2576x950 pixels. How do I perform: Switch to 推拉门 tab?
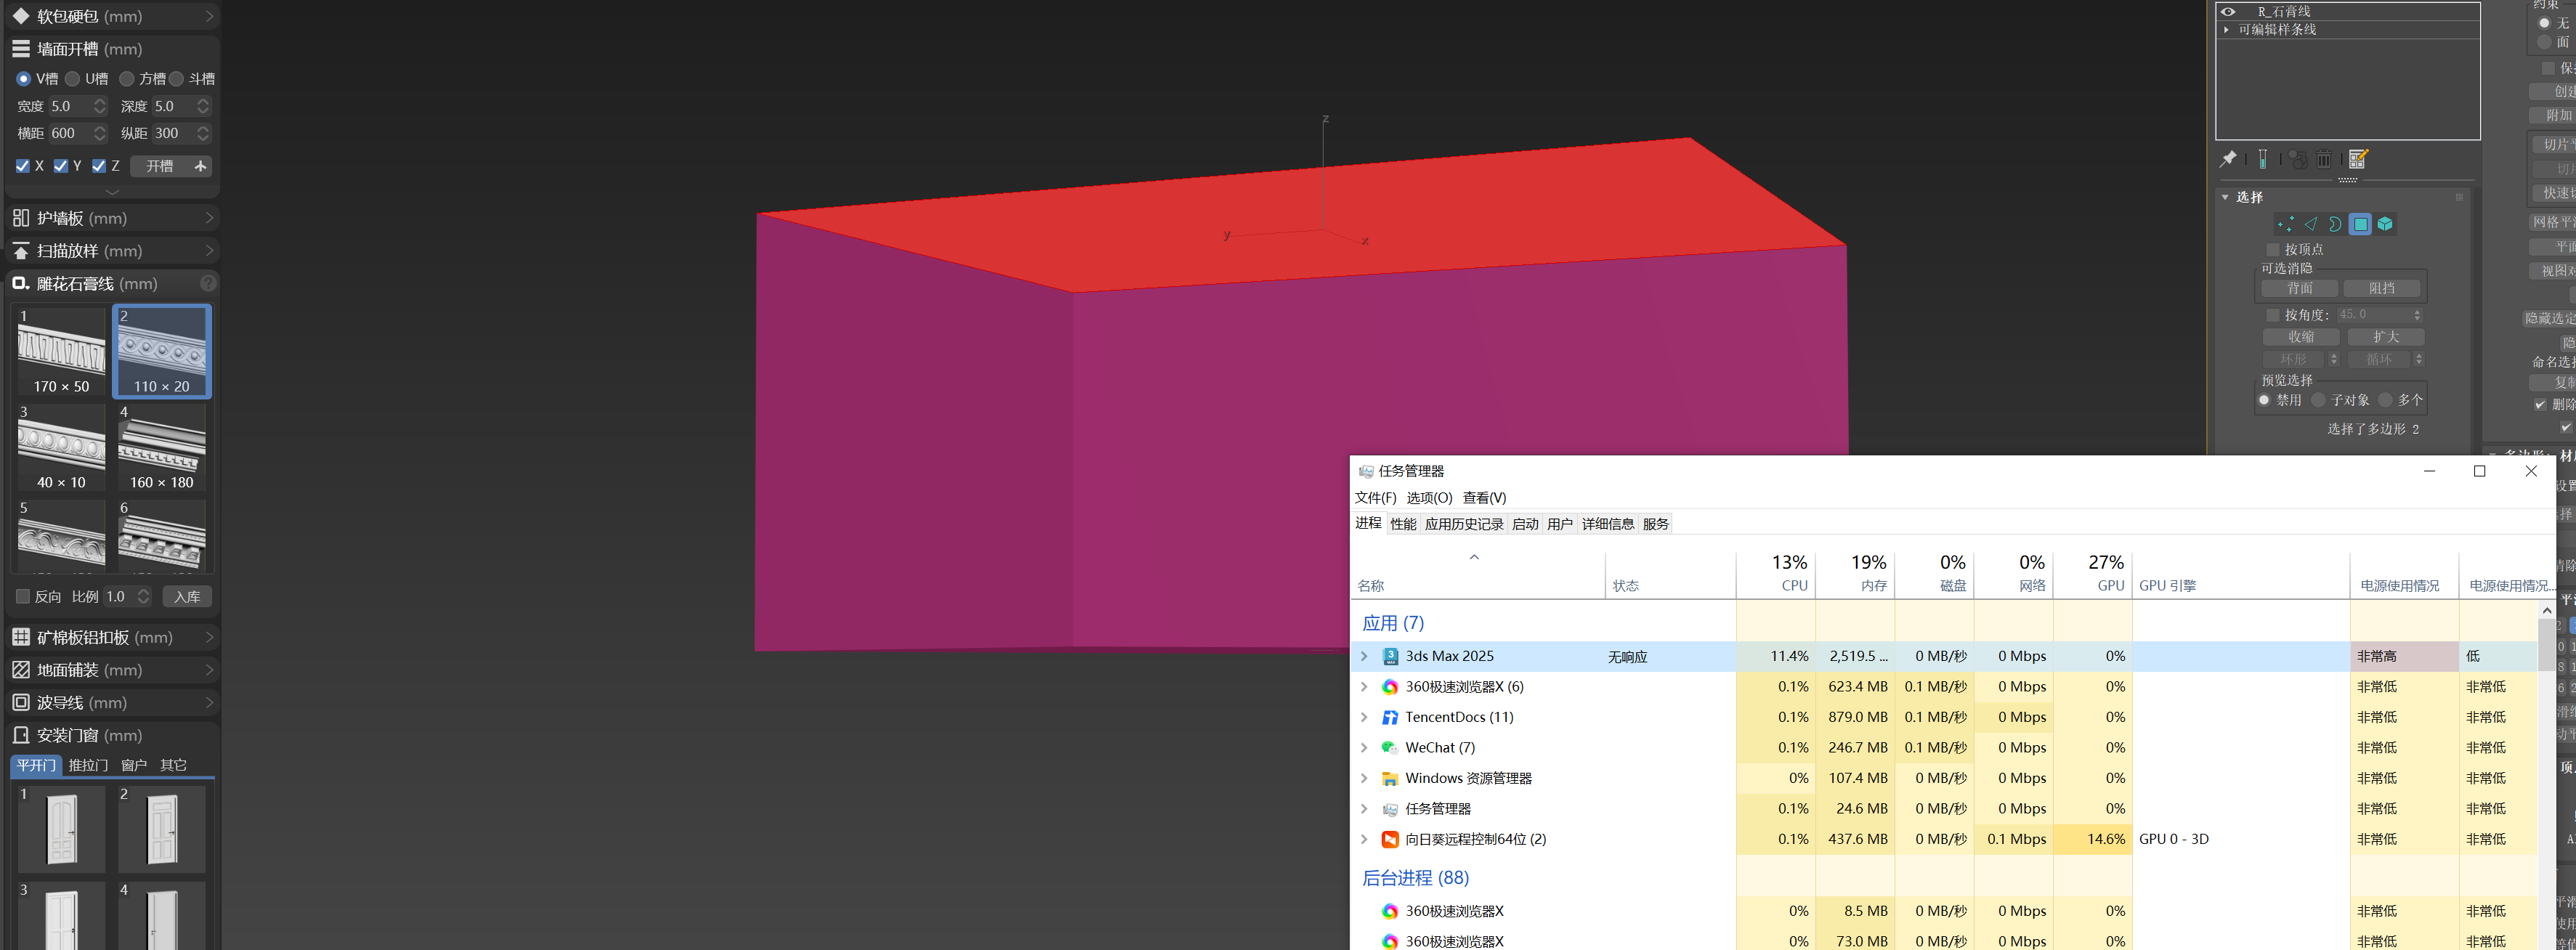click(88, 766)
